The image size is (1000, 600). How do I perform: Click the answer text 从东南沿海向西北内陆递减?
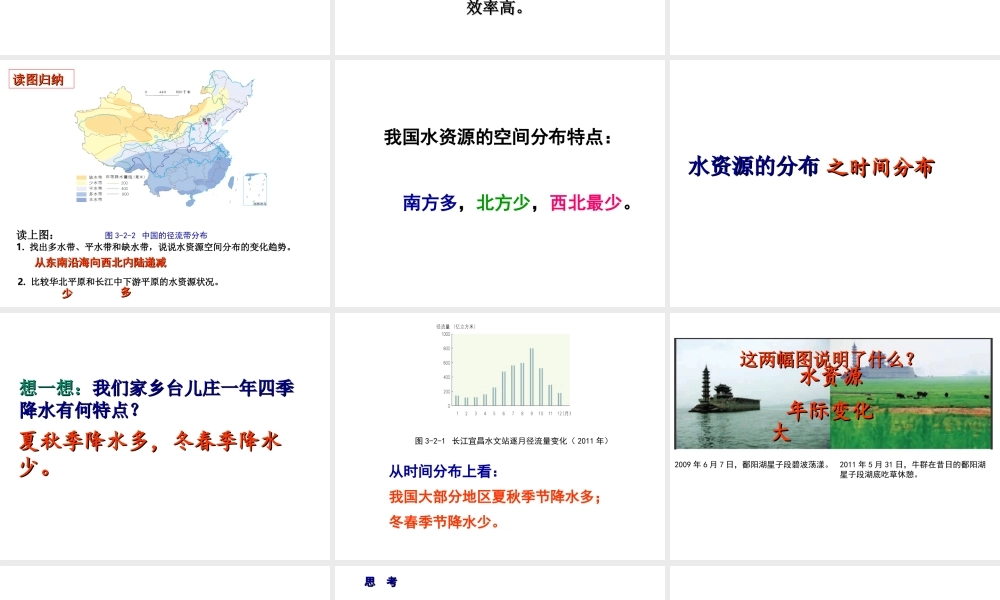click(100, 263)
